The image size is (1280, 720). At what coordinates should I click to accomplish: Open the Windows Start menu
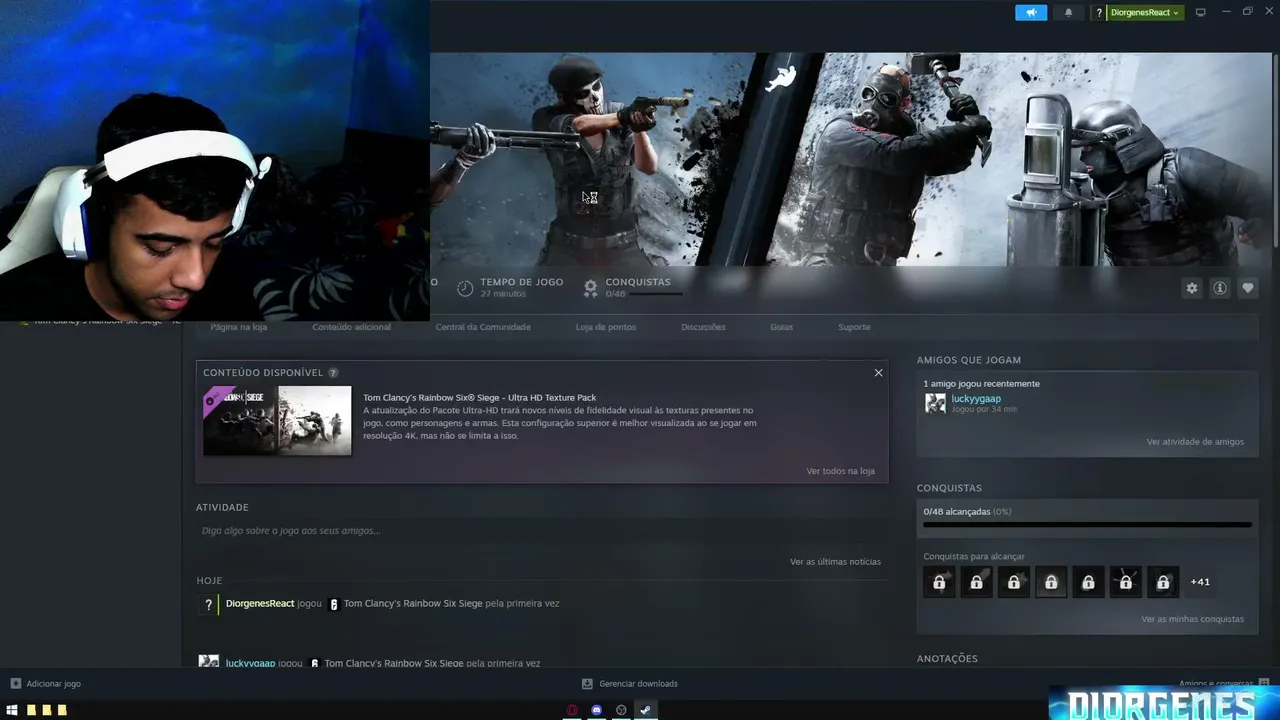click(x=13, y=710)
